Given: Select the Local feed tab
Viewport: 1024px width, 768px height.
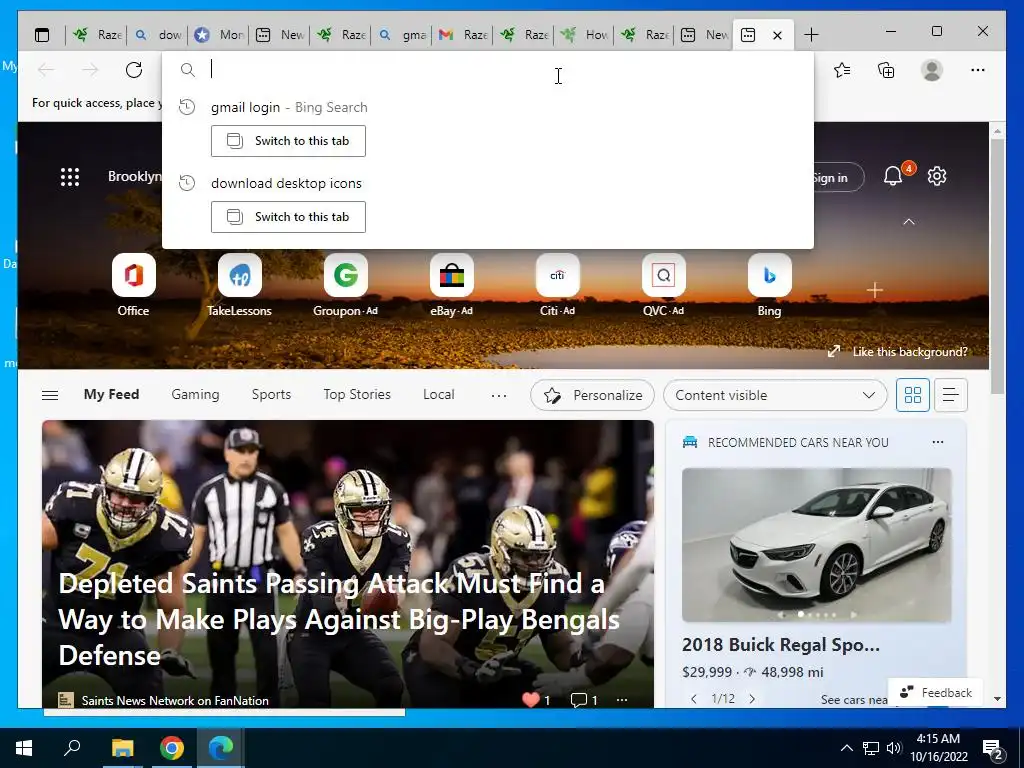Looking at the screenshot, I should pyautogui.click(x=438, y=394).
